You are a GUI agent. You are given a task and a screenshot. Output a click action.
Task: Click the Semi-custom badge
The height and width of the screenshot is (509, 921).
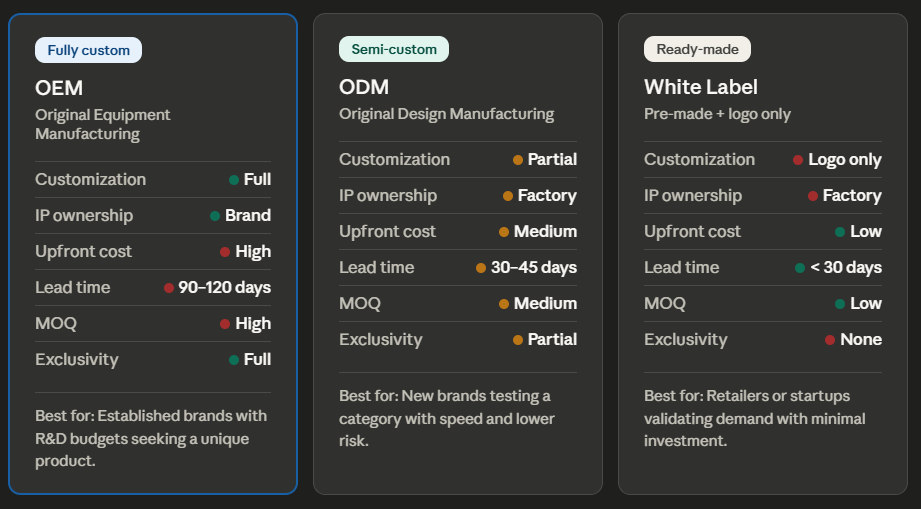point(393,49)
